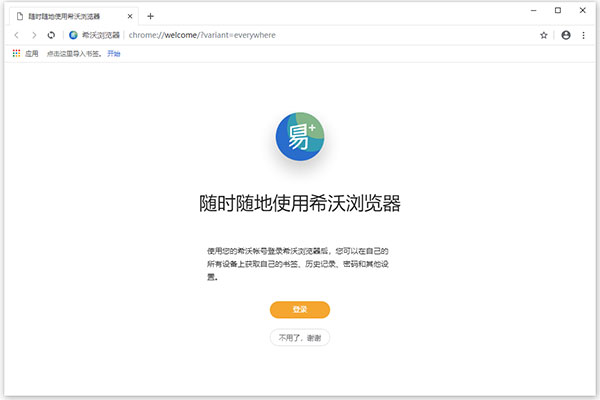Reload the current page

click(51, 35)
